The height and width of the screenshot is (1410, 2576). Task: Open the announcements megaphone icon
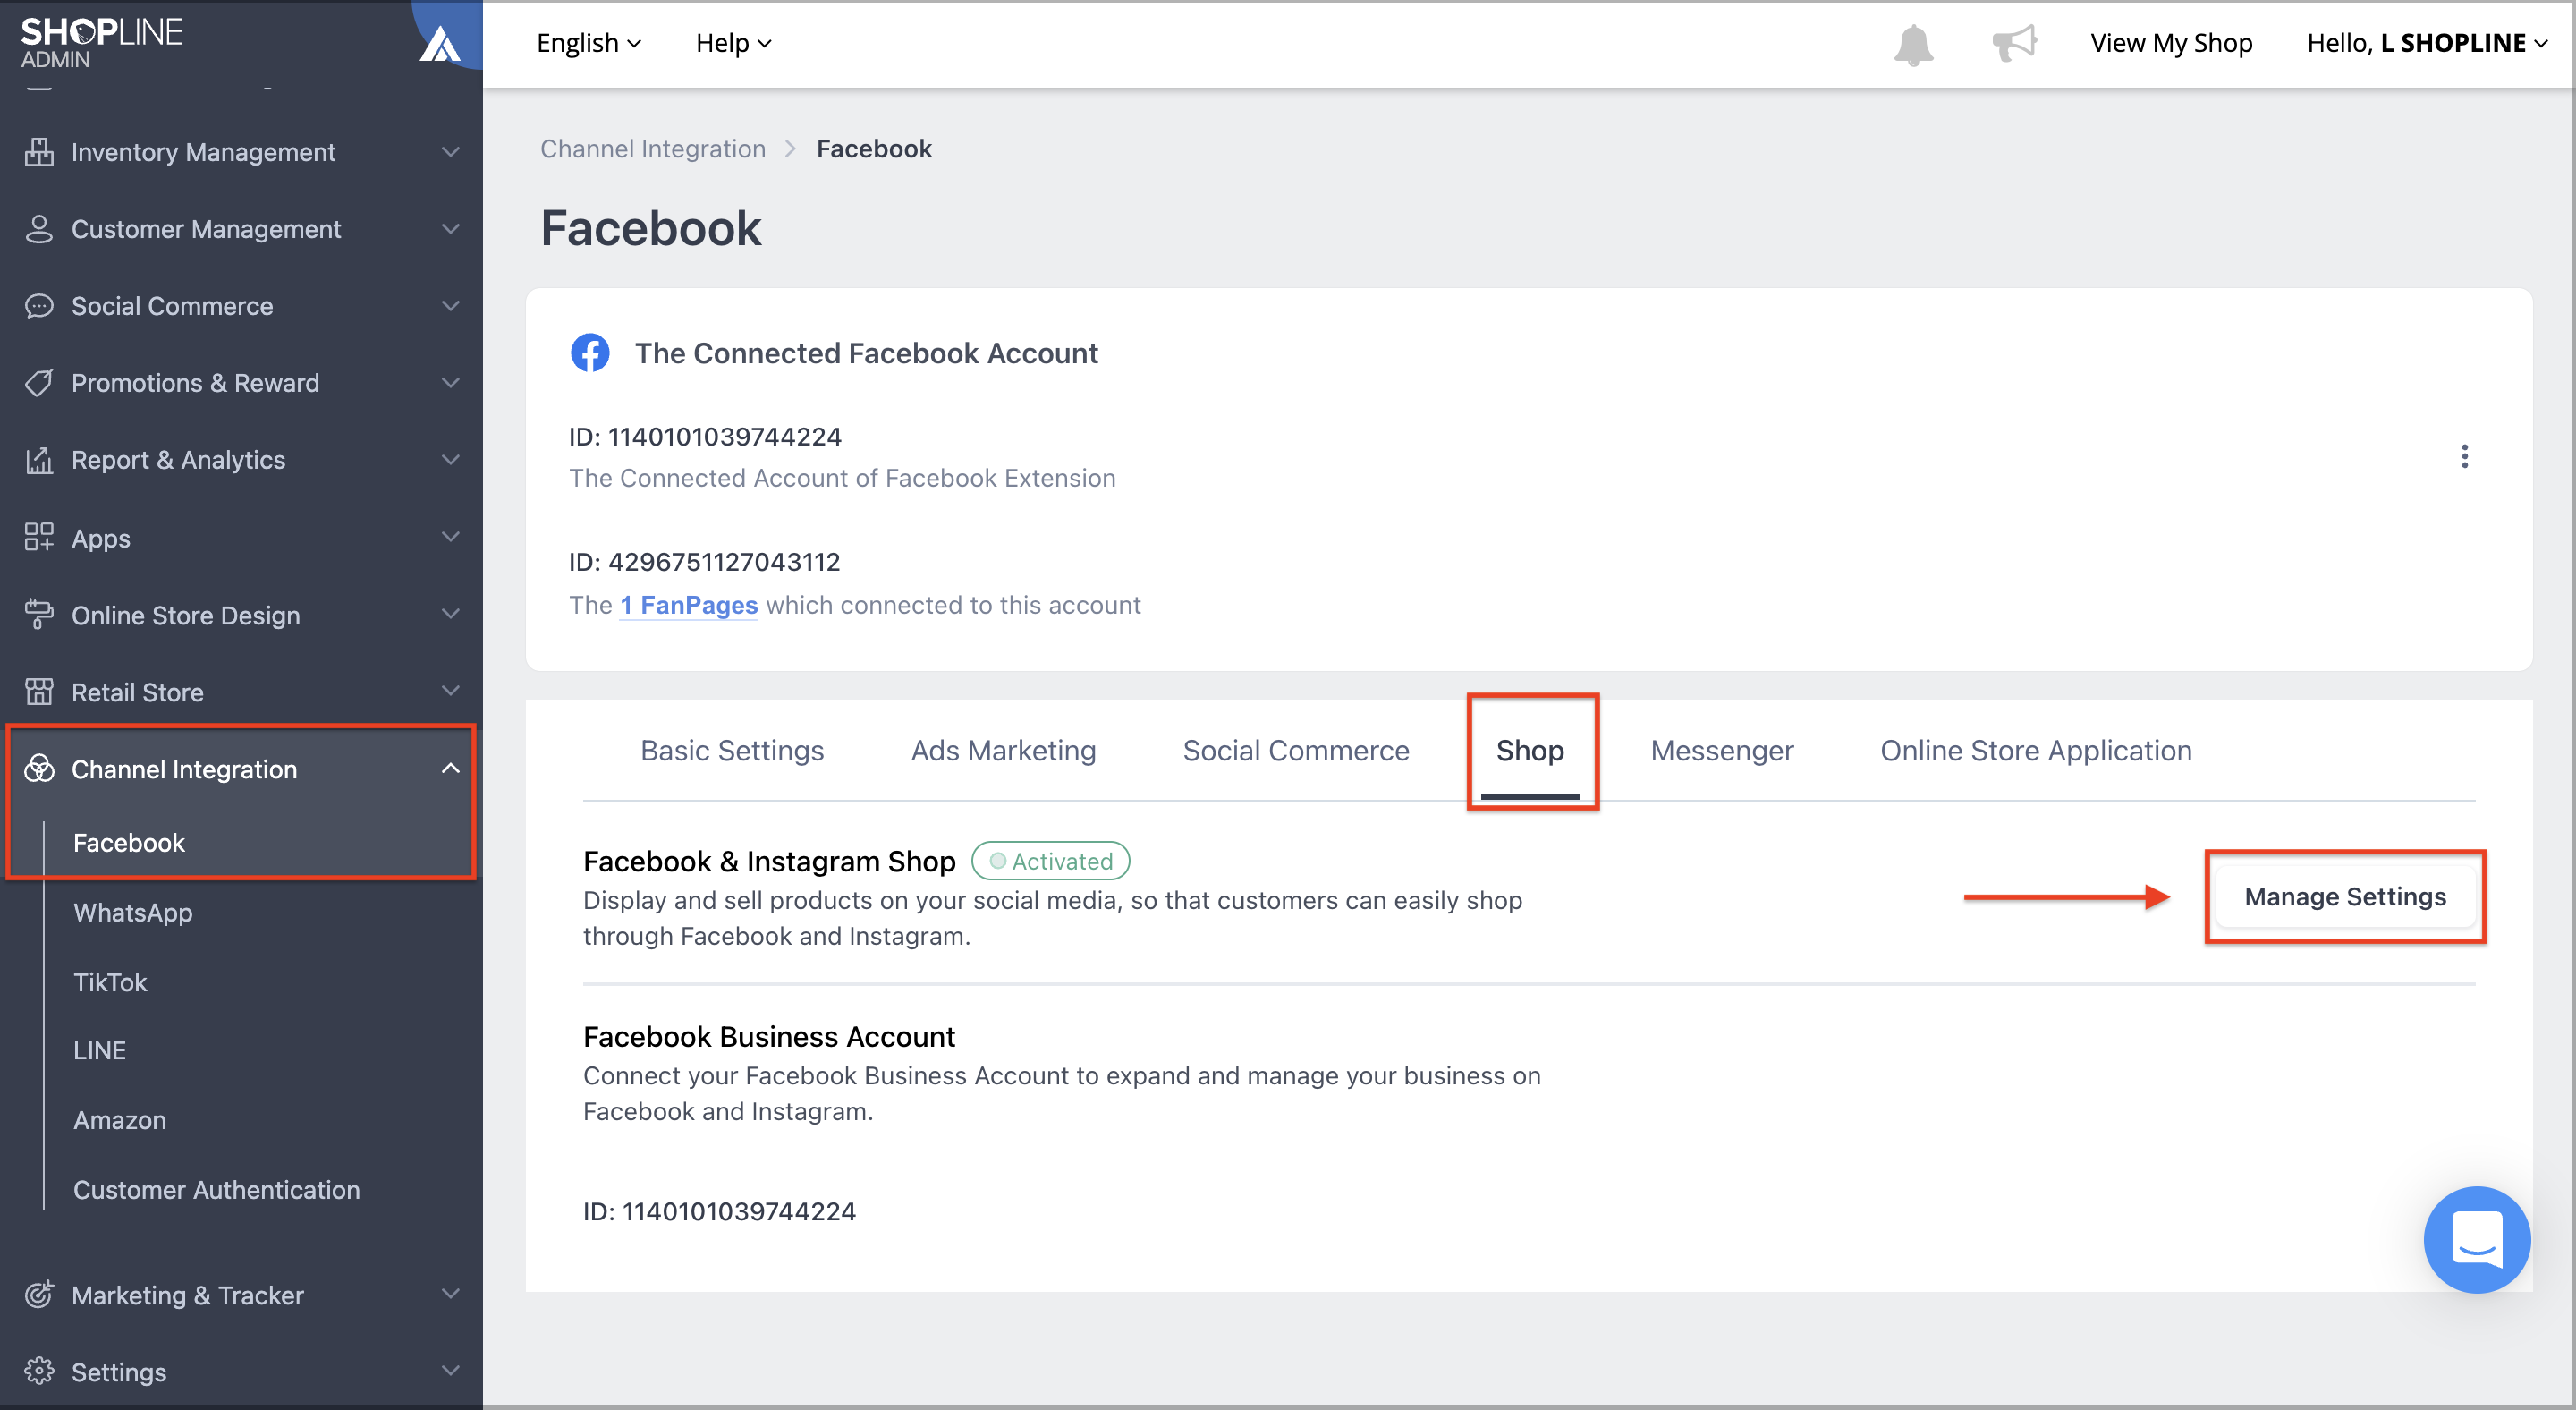pos(2013,43)
